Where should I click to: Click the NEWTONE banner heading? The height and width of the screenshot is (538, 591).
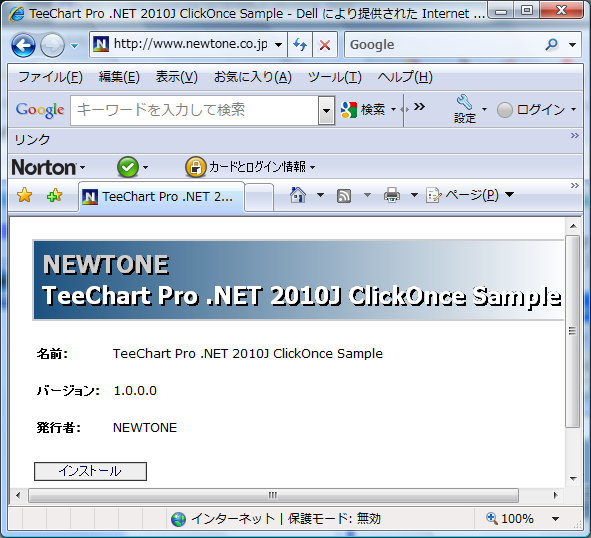(106, 264)
